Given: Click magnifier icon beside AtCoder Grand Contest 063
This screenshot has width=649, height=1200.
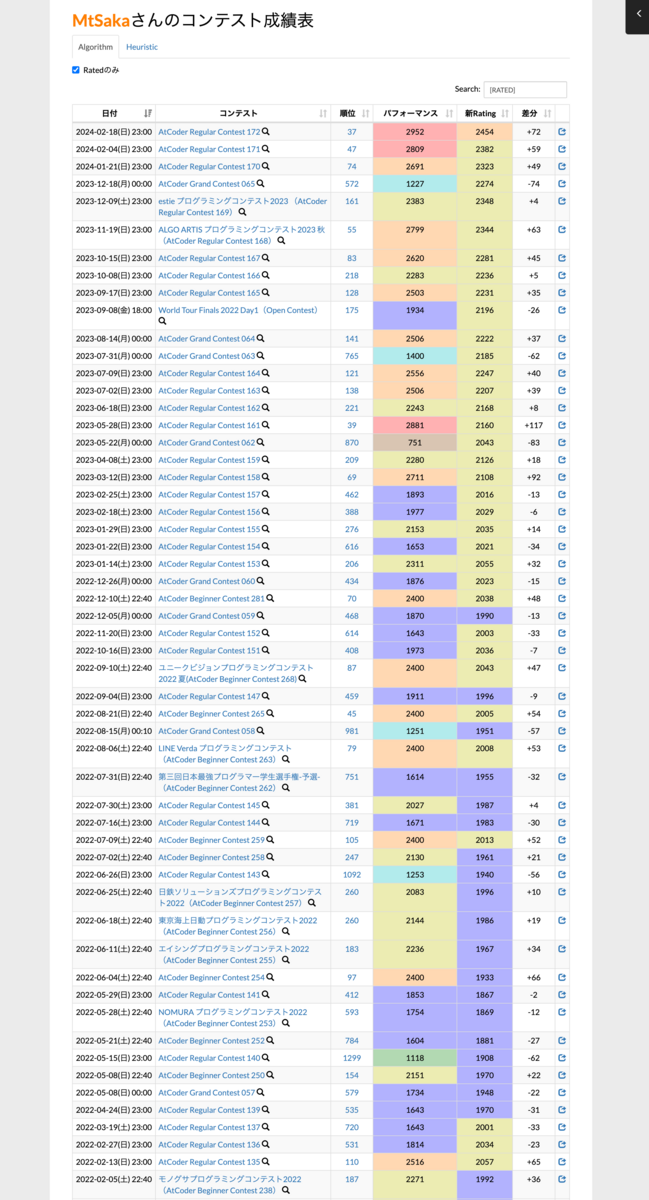Looking at the screenshot, I should pyautogui.click(x=261, y=356).
